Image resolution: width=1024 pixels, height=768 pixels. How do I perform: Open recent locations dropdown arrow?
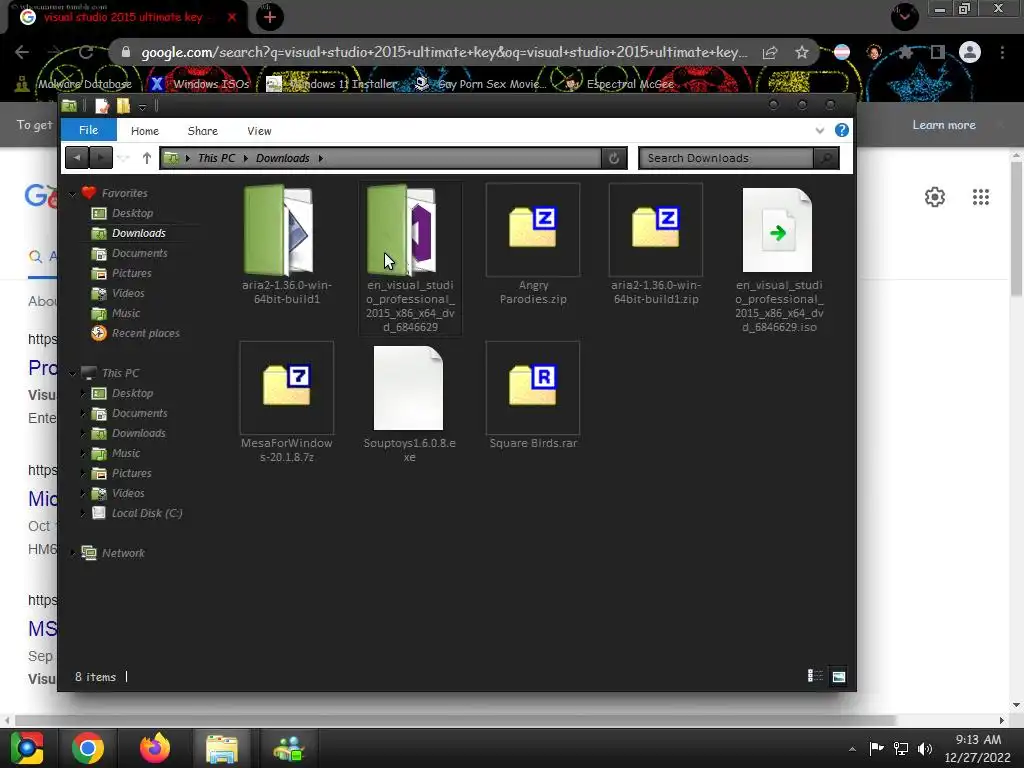point(124,158)
